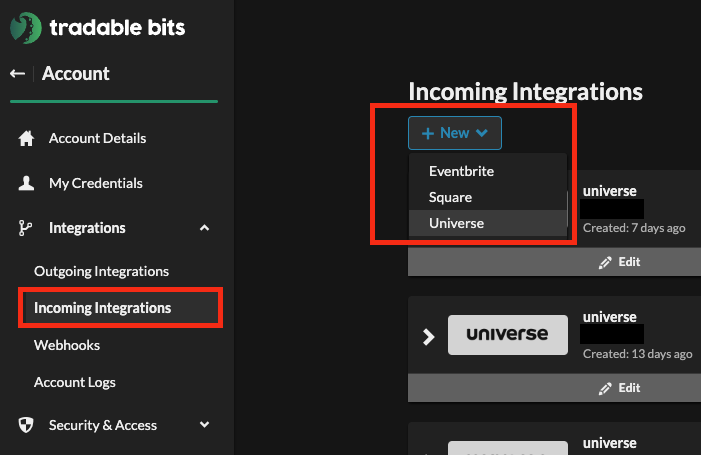The width and height of the screenshot is (701, 455).
Task: Expand the universe card created 13 days ago
Action: pos(428,337)
